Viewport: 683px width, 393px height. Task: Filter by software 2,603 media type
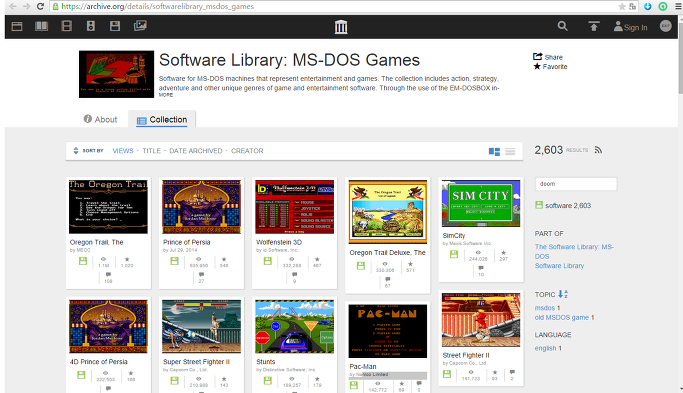tap(563, 206)
